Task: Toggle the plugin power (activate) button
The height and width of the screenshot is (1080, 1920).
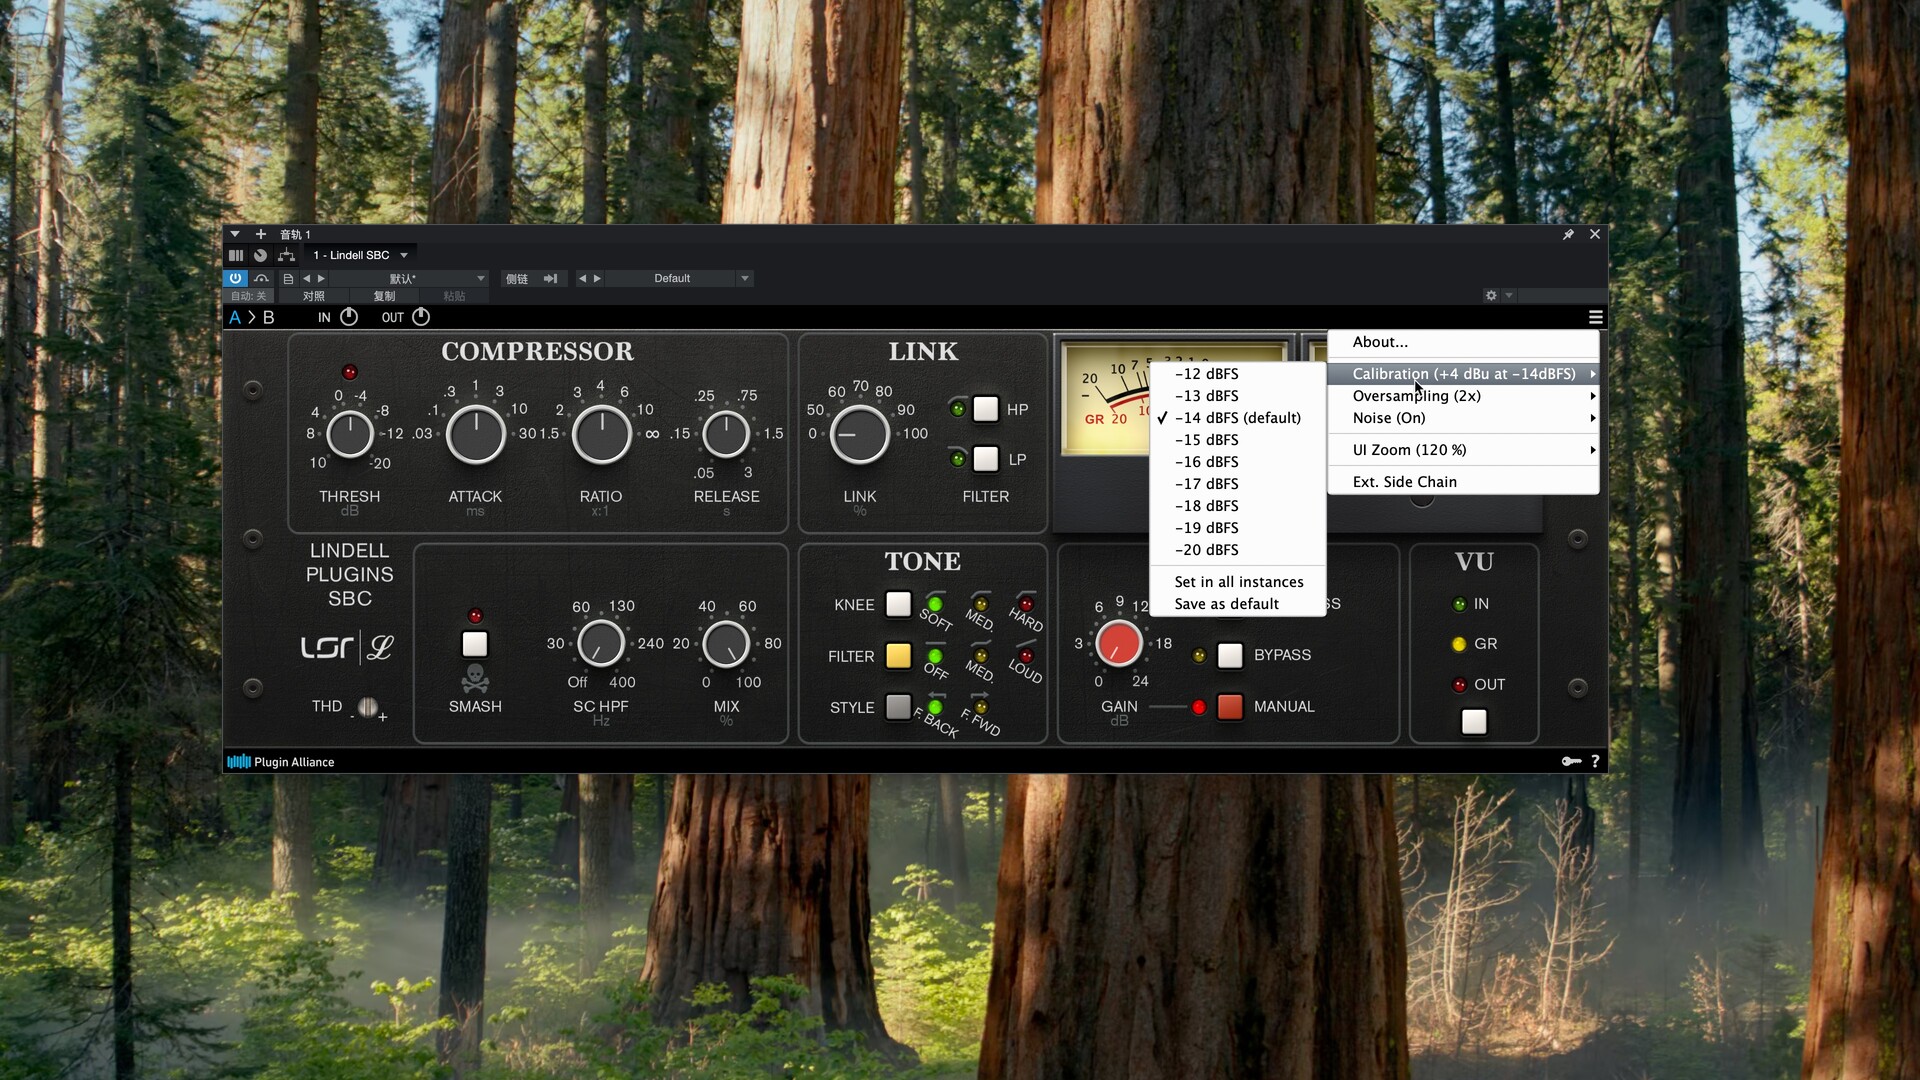Action: tap(235, 278)
